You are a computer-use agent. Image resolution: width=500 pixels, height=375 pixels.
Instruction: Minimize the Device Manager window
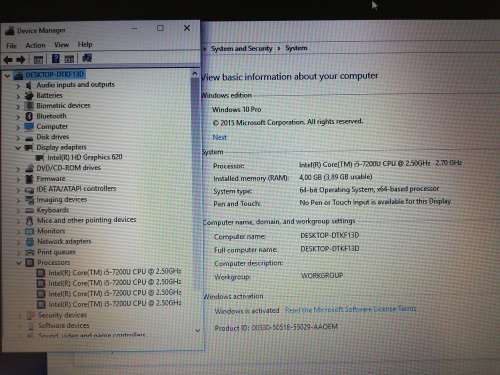tap(134, 28)
